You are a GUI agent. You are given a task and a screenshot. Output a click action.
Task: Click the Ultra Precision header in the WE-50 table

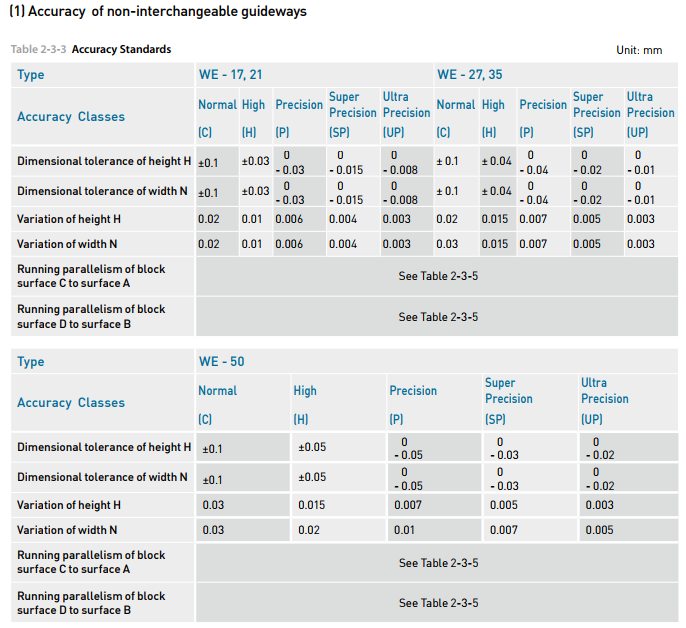604,391
